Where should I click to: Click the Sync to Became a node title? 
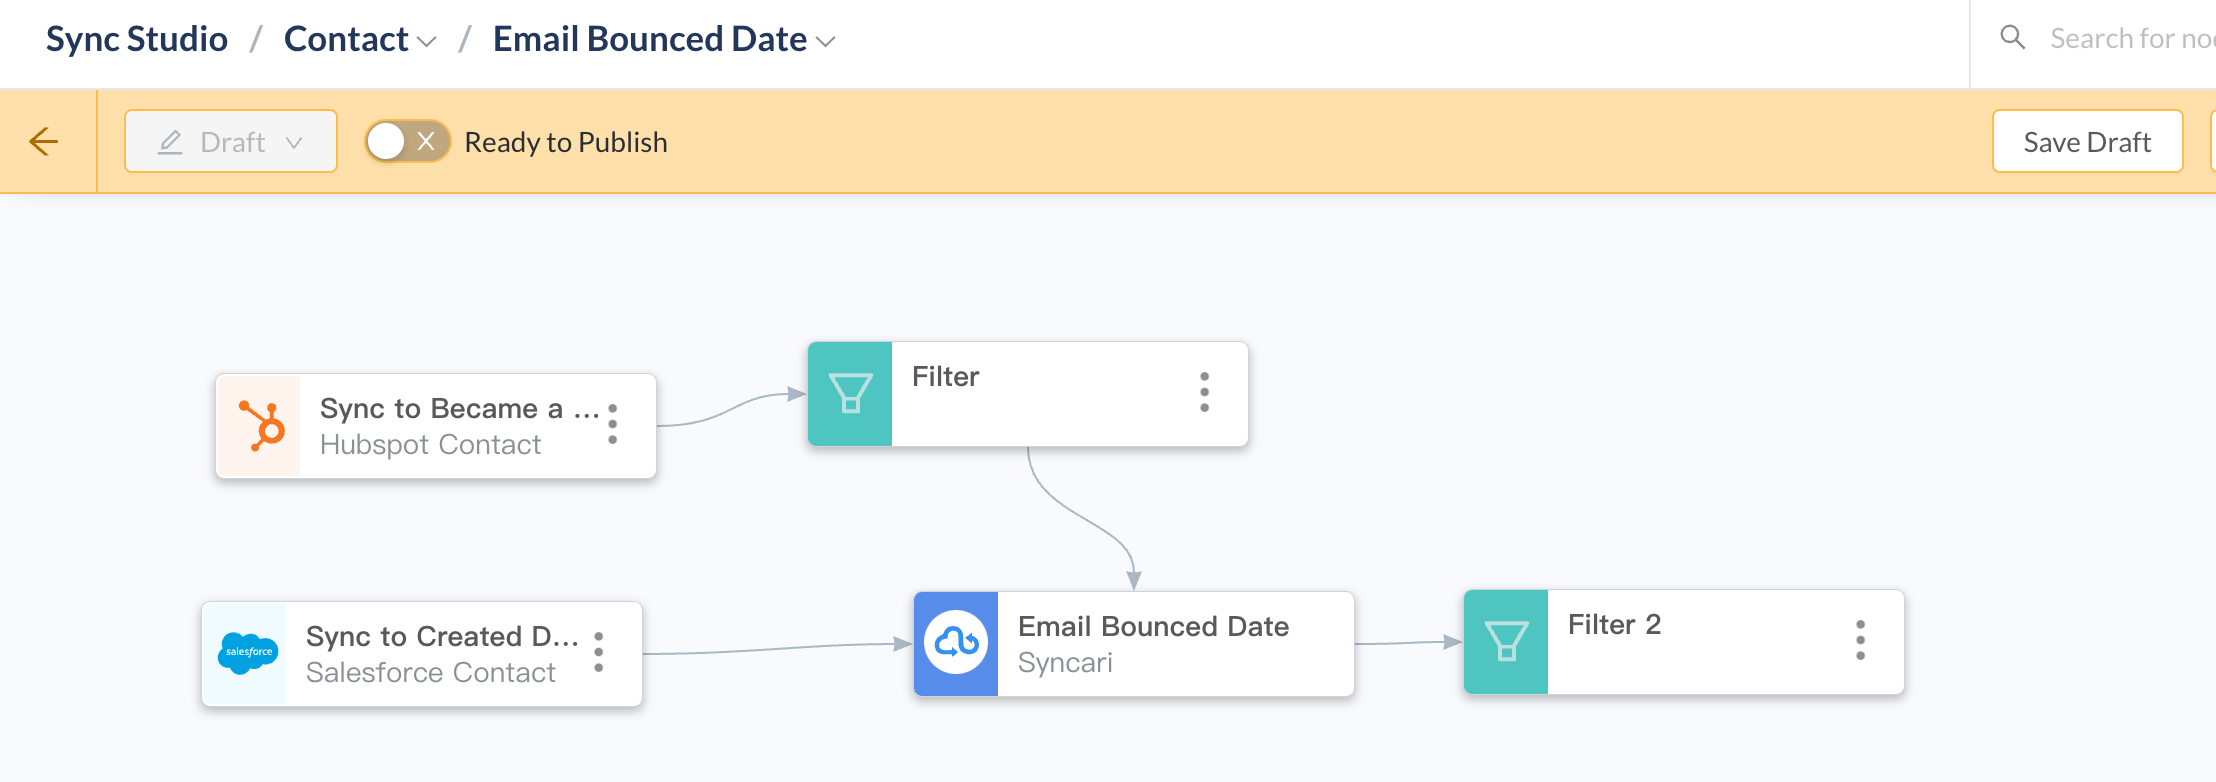coord(459,408)
